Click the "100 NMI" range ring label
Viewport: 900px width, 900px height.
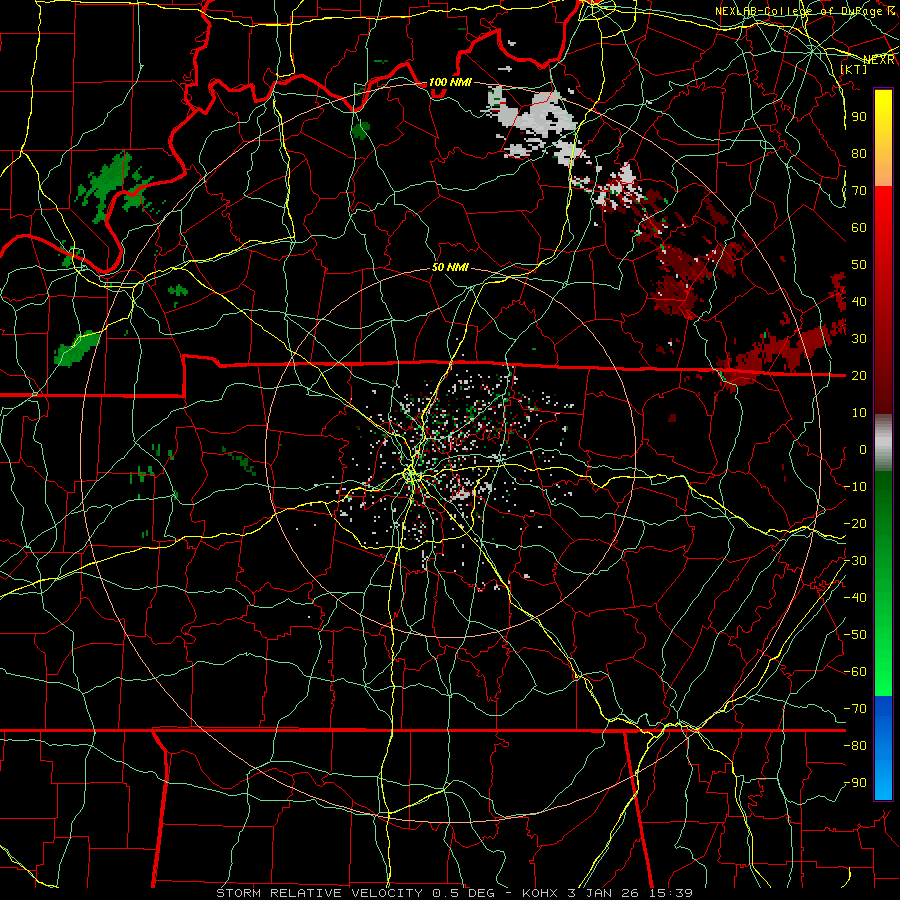coord(450,82)
